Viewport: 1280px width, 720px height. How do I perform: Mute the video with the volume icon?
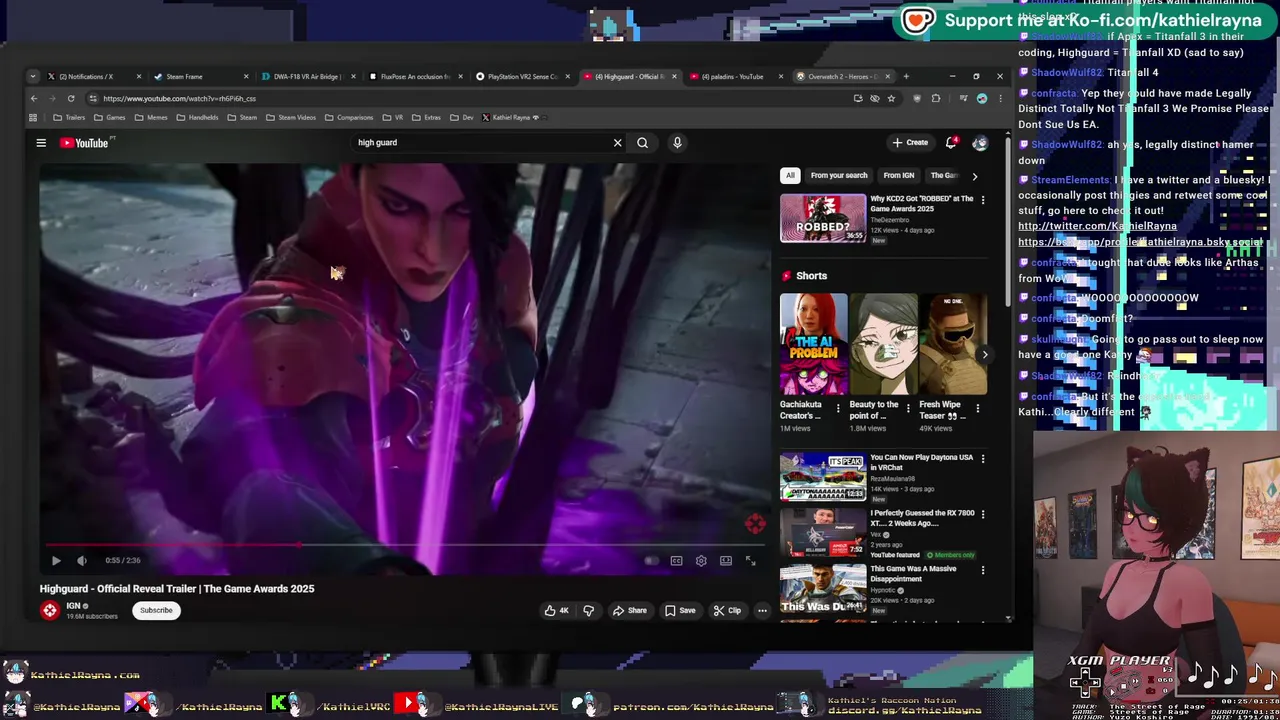point(82,561)
